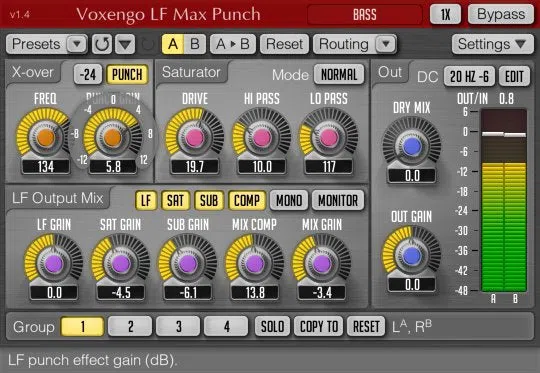540x373 pixels.
Task: Click the purple MIX COMP knob
Action: (x=255, y=264)
